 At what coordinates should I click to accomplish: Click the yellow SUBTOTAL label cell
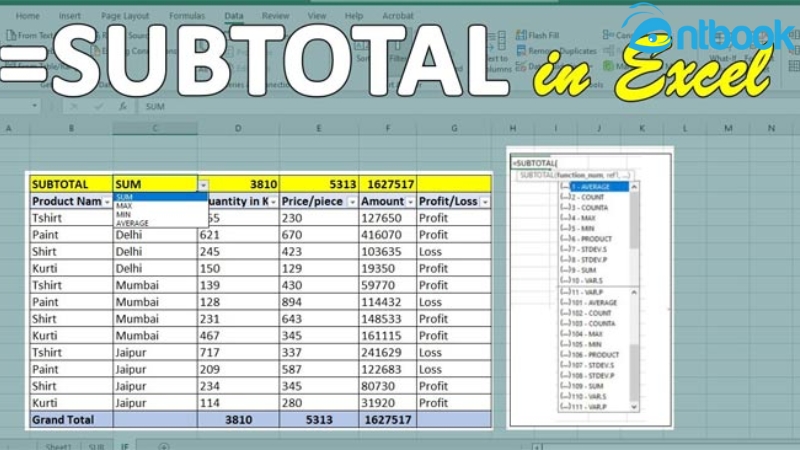(71, 184)
